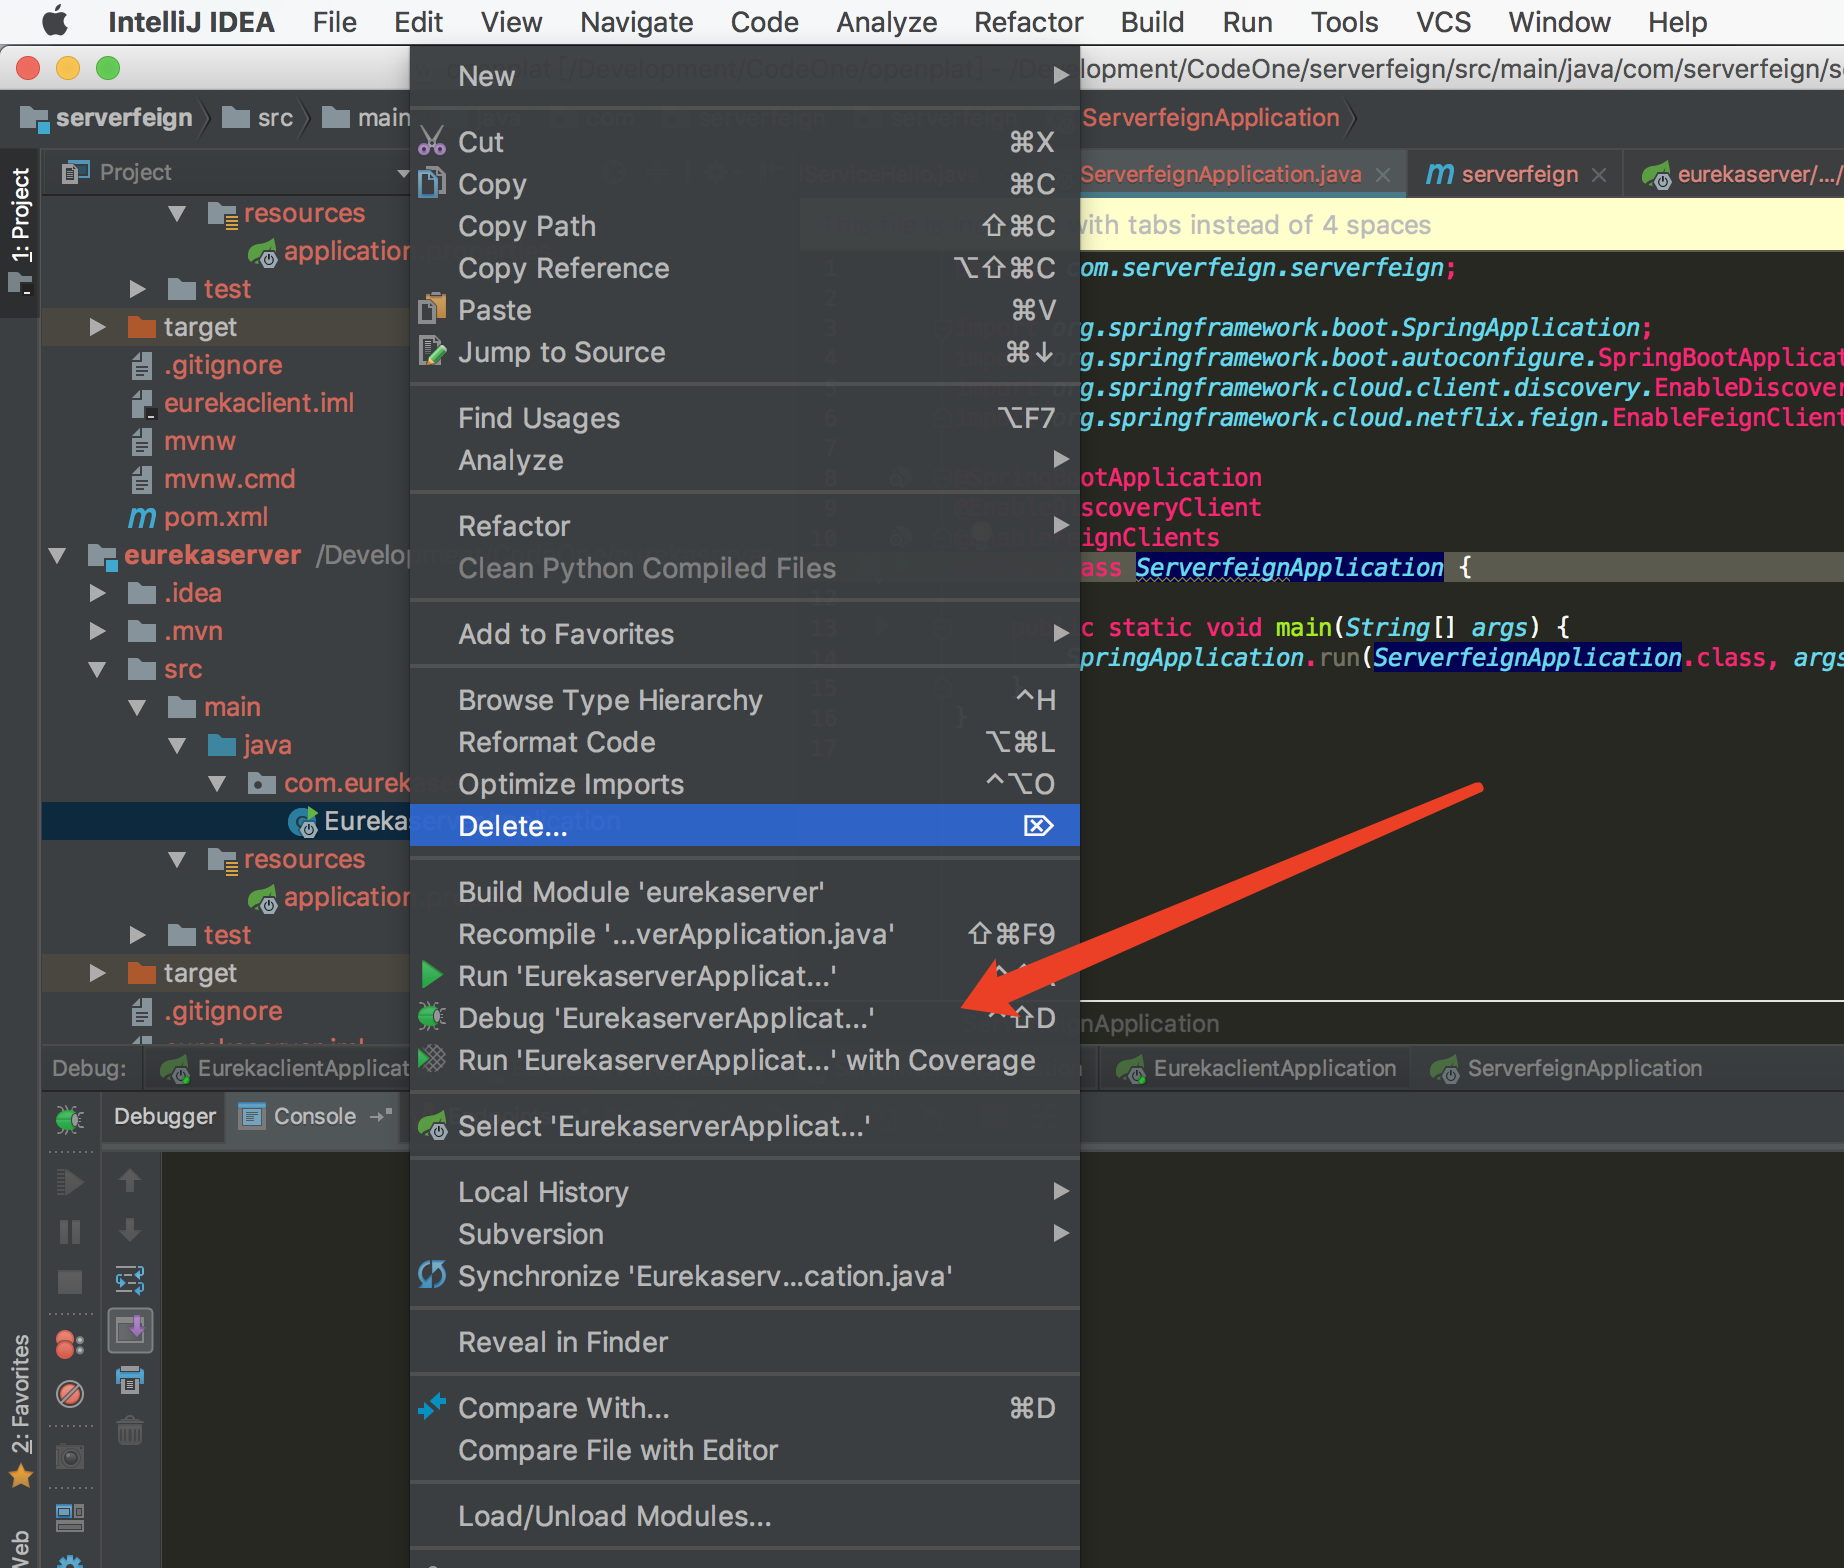This screenshot has height=1568, width=1844.
Task: Select Copy in context menu
Action: 745,184
